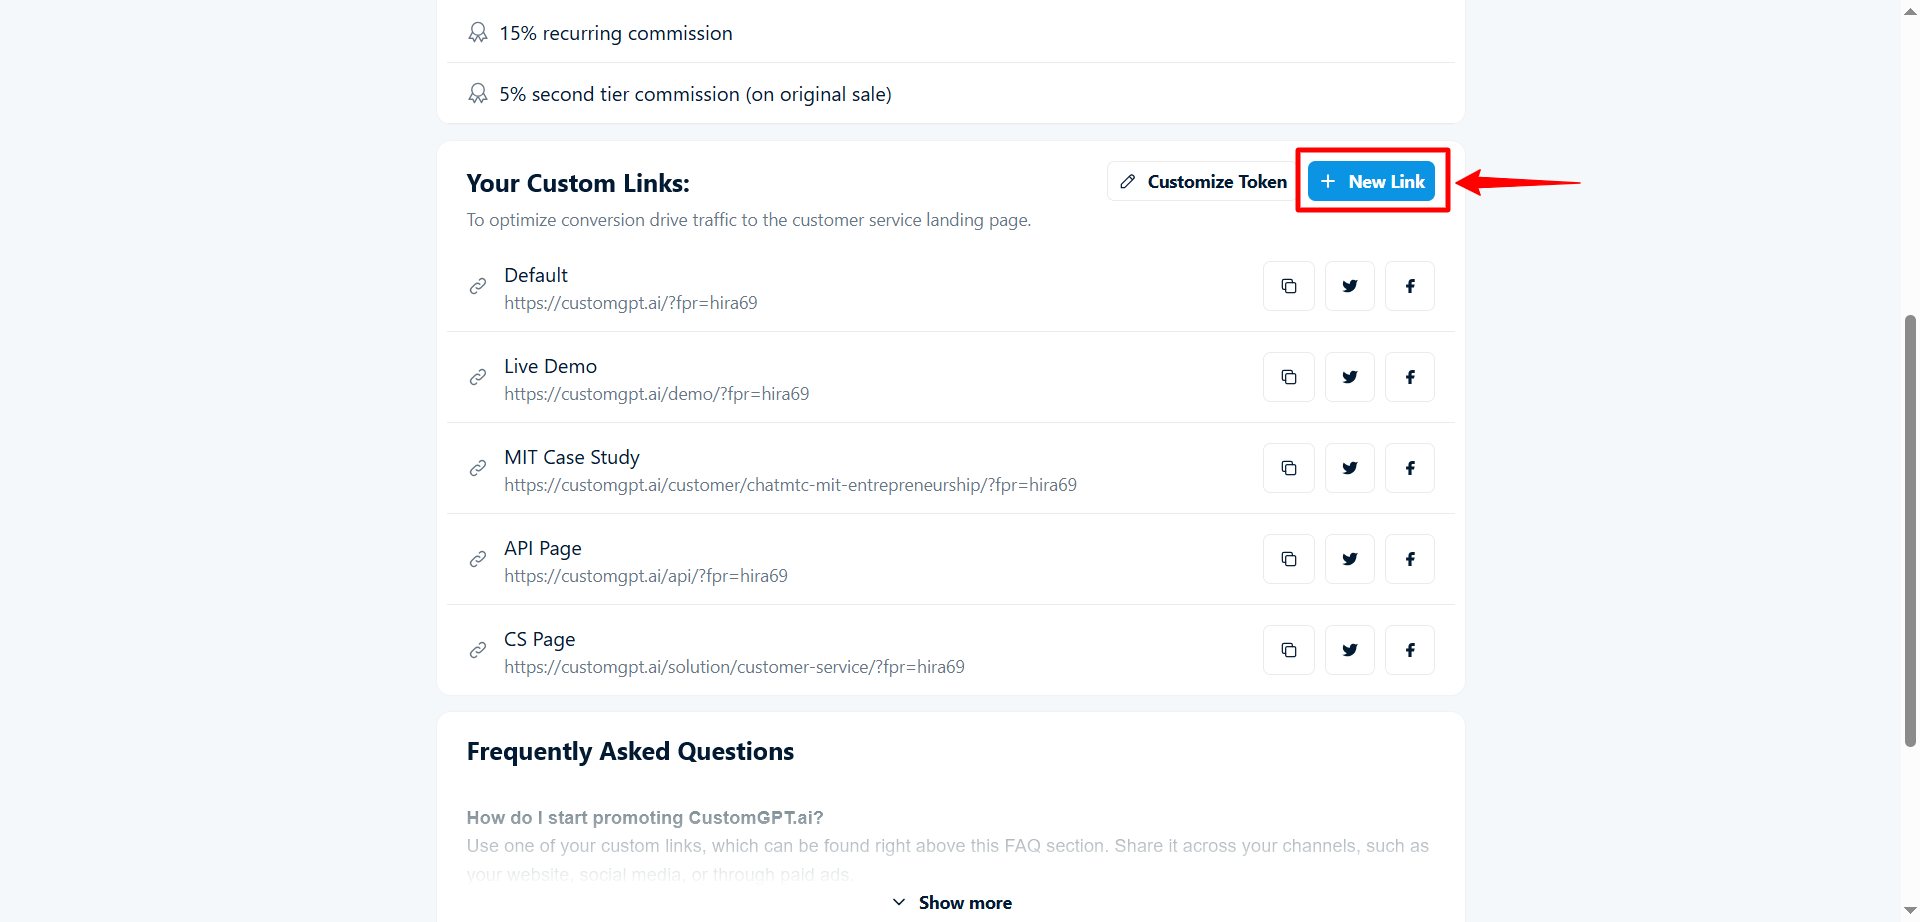Open Customize Token

click(1203, 181)
